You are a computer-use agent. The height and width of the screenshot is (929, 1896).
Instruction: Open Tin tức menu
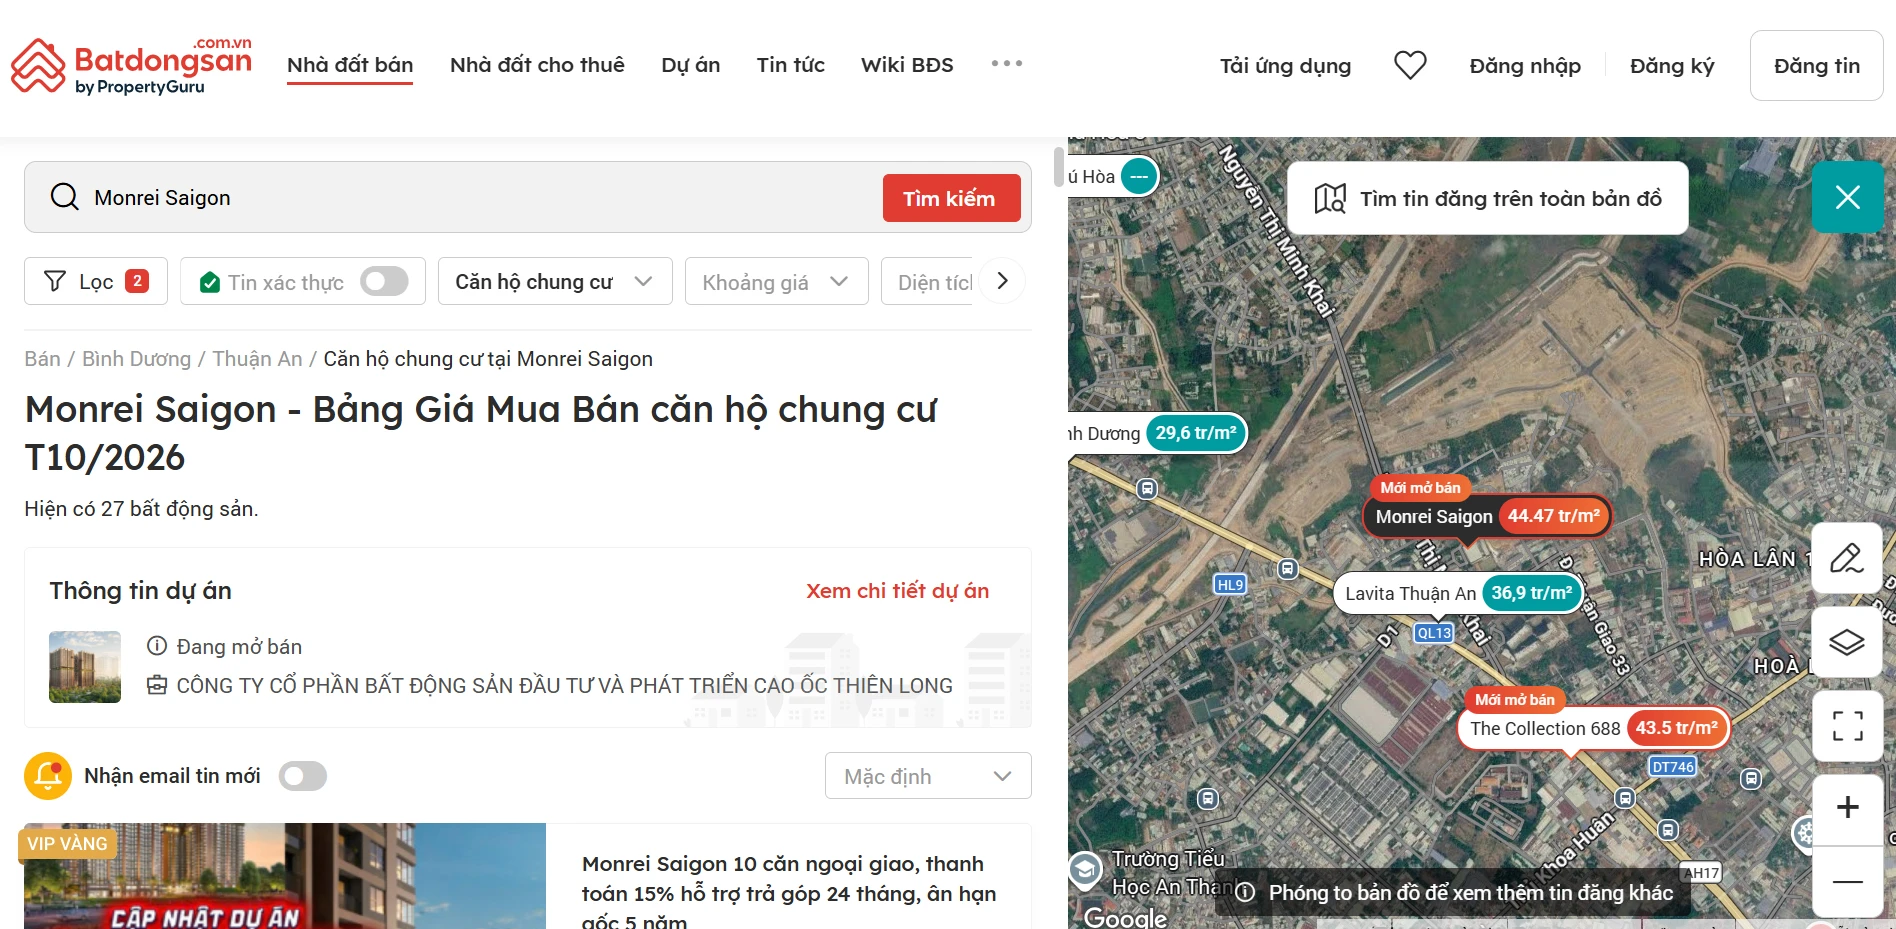click(791, 65)
